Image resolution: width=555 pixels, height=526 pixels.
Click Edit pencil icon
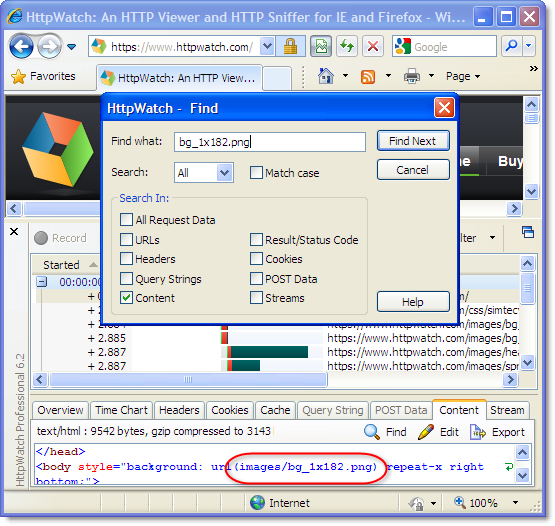(x=426, y=432)
